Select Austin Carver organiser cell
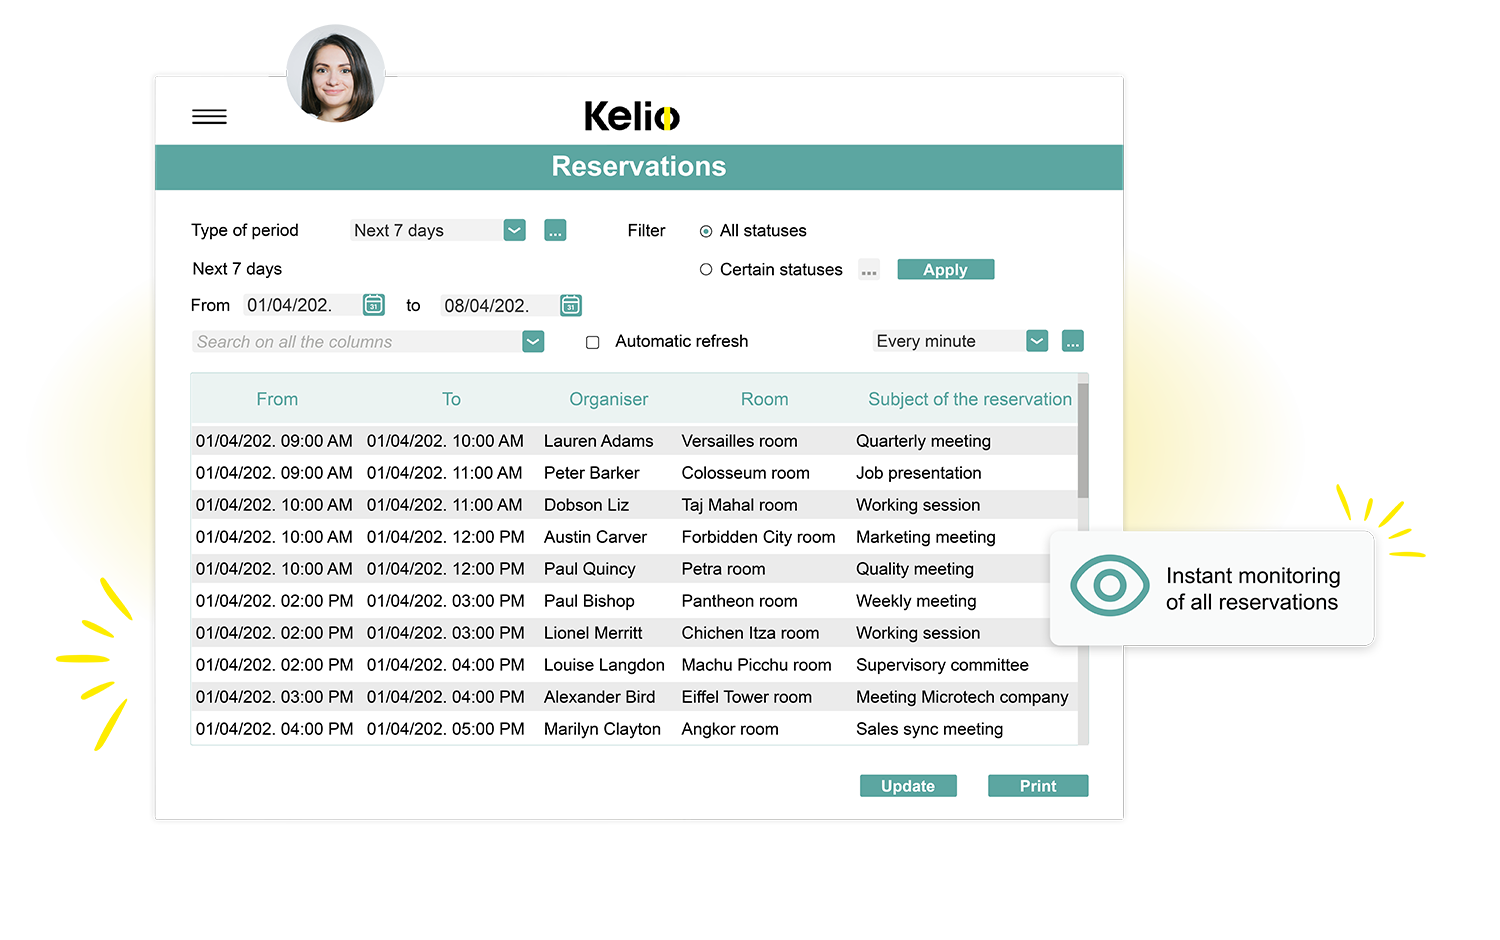The width and height of the screenshot is (1500, 940). click(595, 537)
